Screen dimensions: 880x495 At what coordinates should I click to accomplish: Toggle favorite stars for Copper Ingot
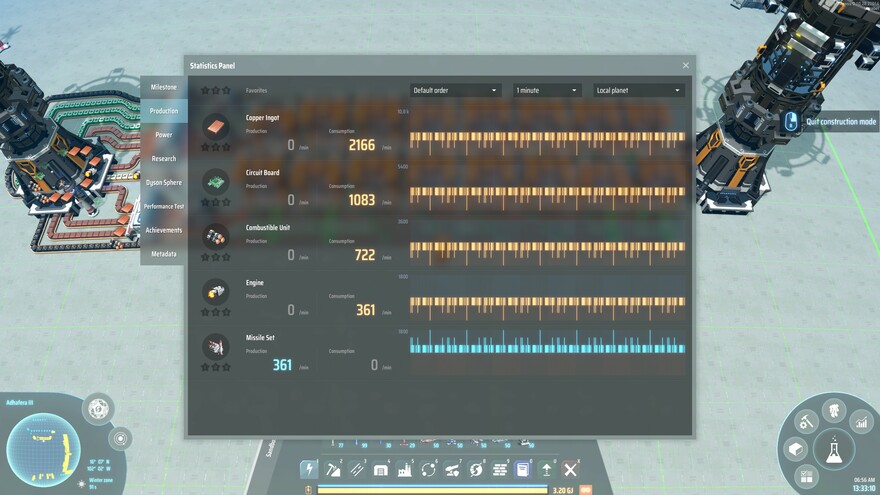coord(215,146)
